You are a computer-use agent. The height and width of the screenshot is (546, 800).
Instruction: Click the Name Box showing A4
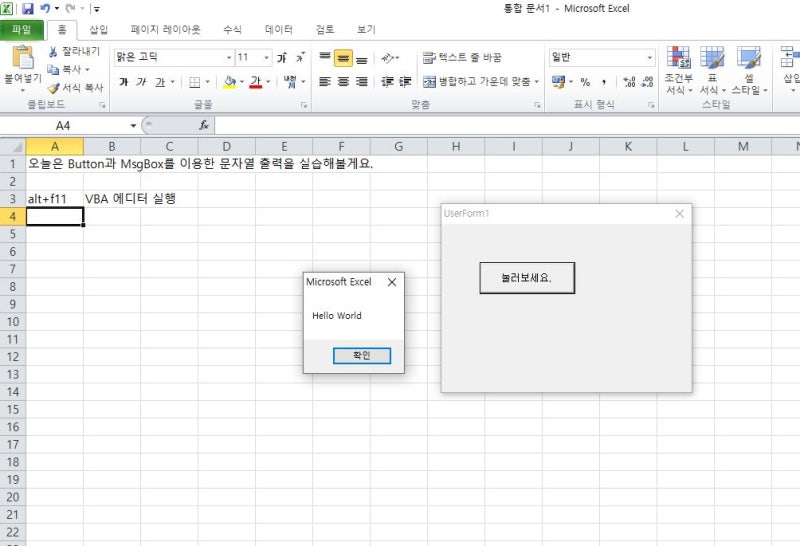[x=63, y=126]
